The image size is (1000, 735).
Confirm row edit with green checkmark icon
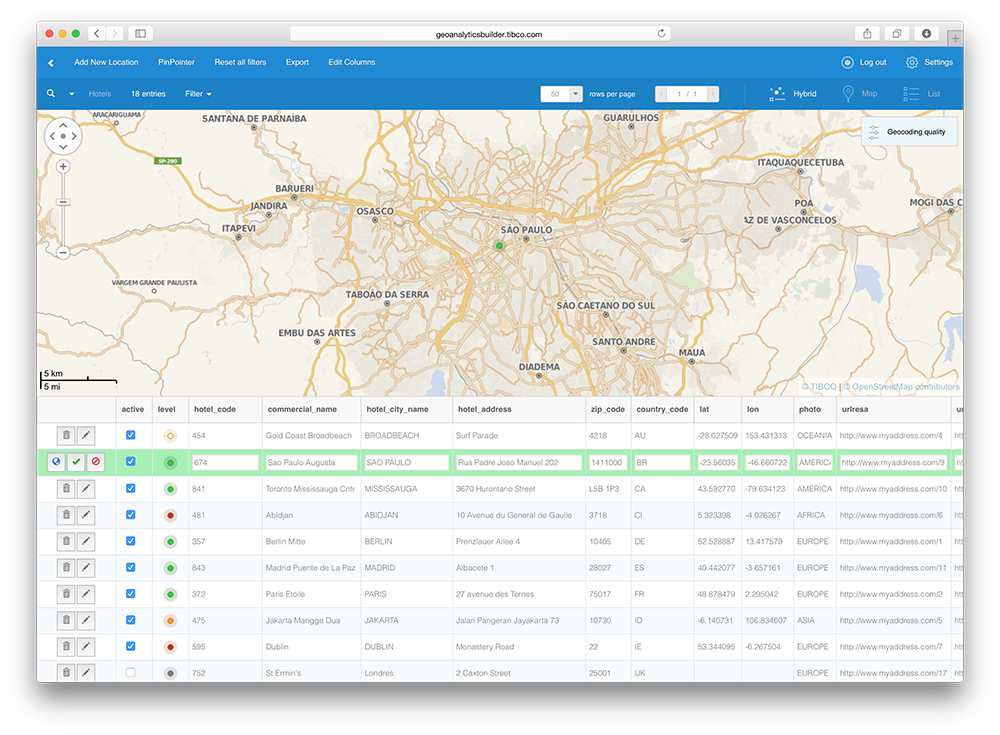[76, 462]
